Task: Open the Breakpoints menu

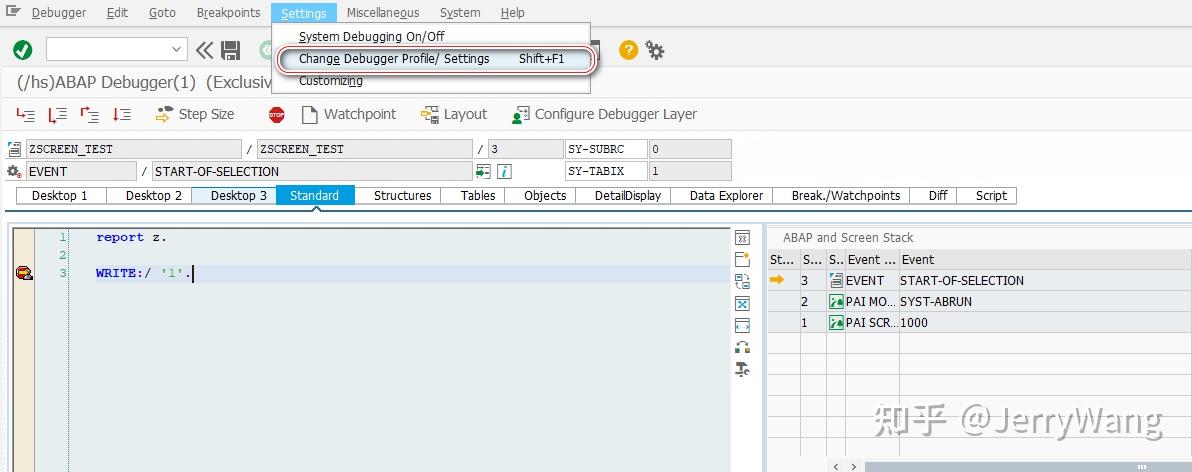Action: point(228,13)
